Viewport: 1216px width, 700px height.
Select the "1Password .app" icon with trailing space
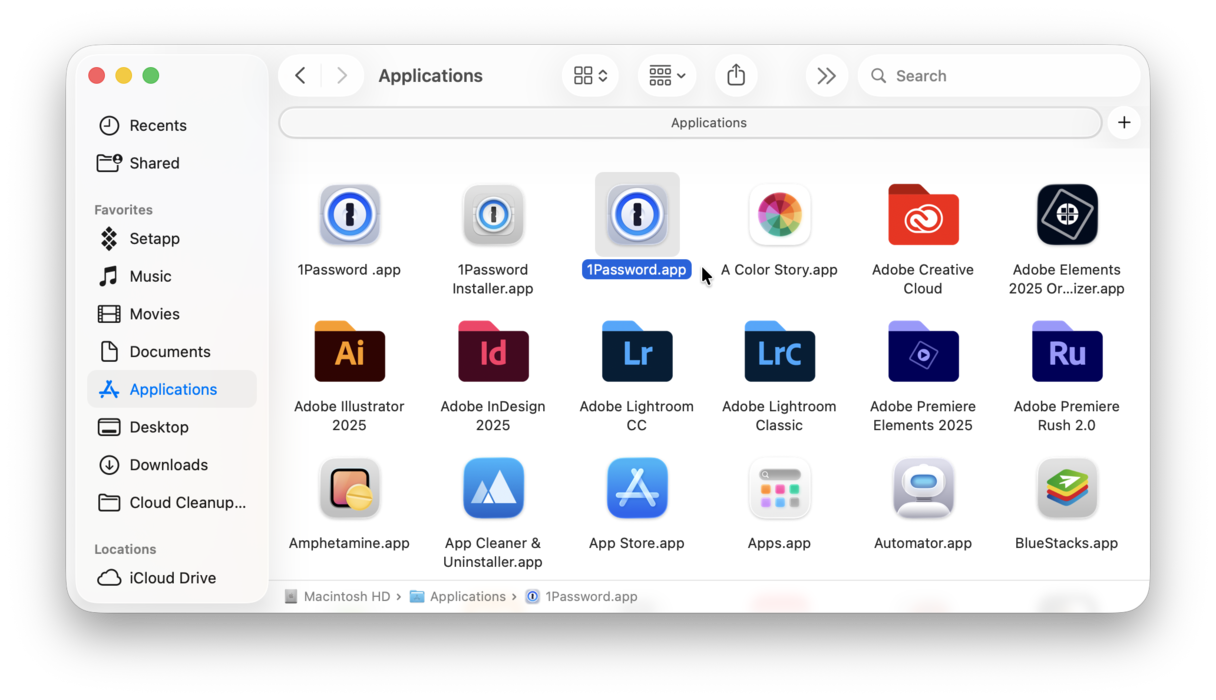pyautogui.click(x=349, y=214)
